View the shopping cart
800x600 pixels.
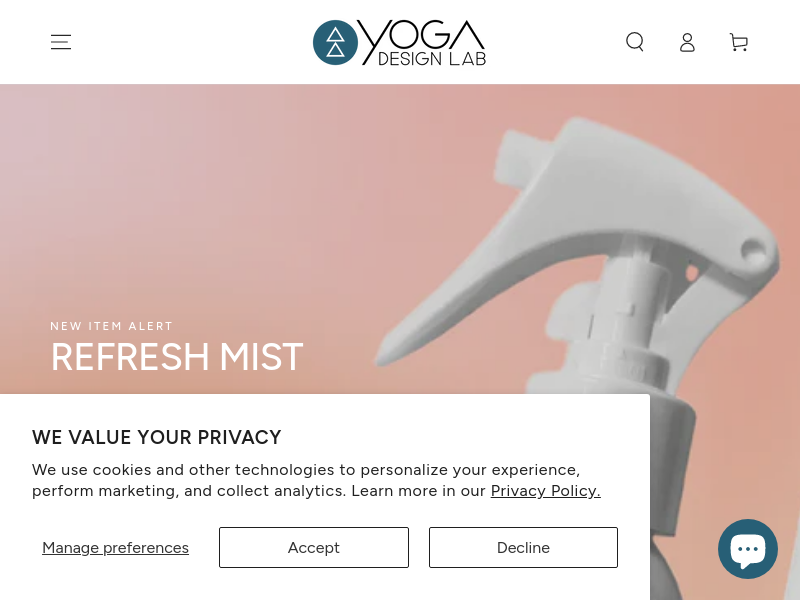click(x=739, y=42)
